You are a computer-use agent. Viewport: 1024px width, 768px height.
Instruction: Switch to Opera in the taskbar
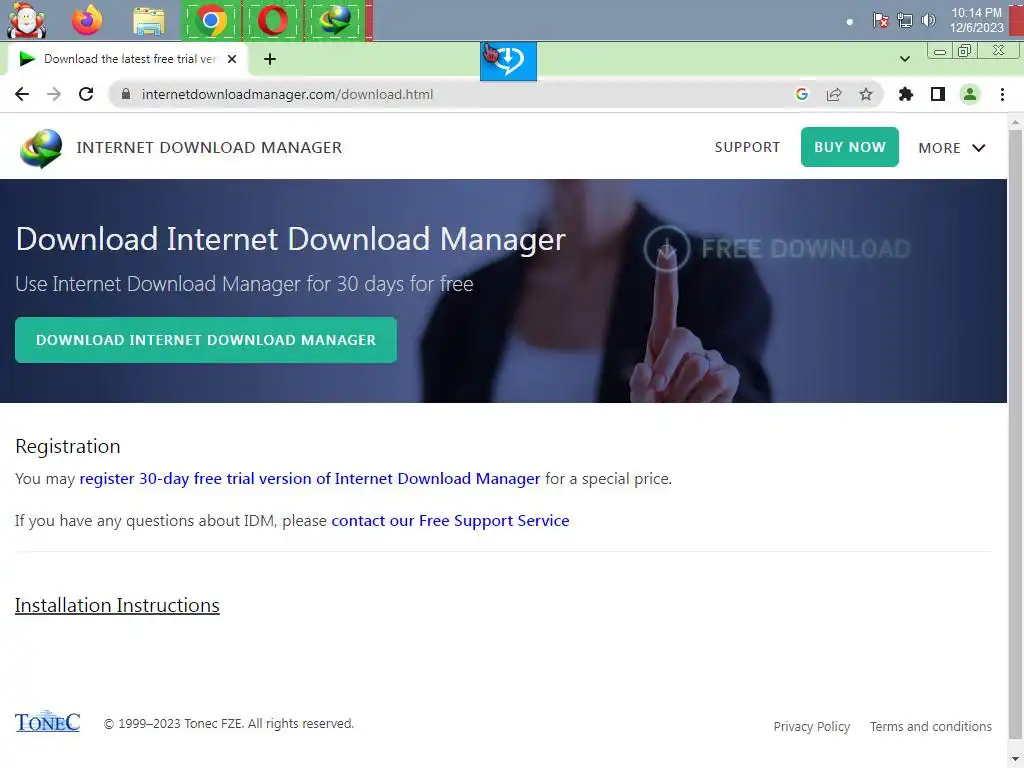click(272, 21)
